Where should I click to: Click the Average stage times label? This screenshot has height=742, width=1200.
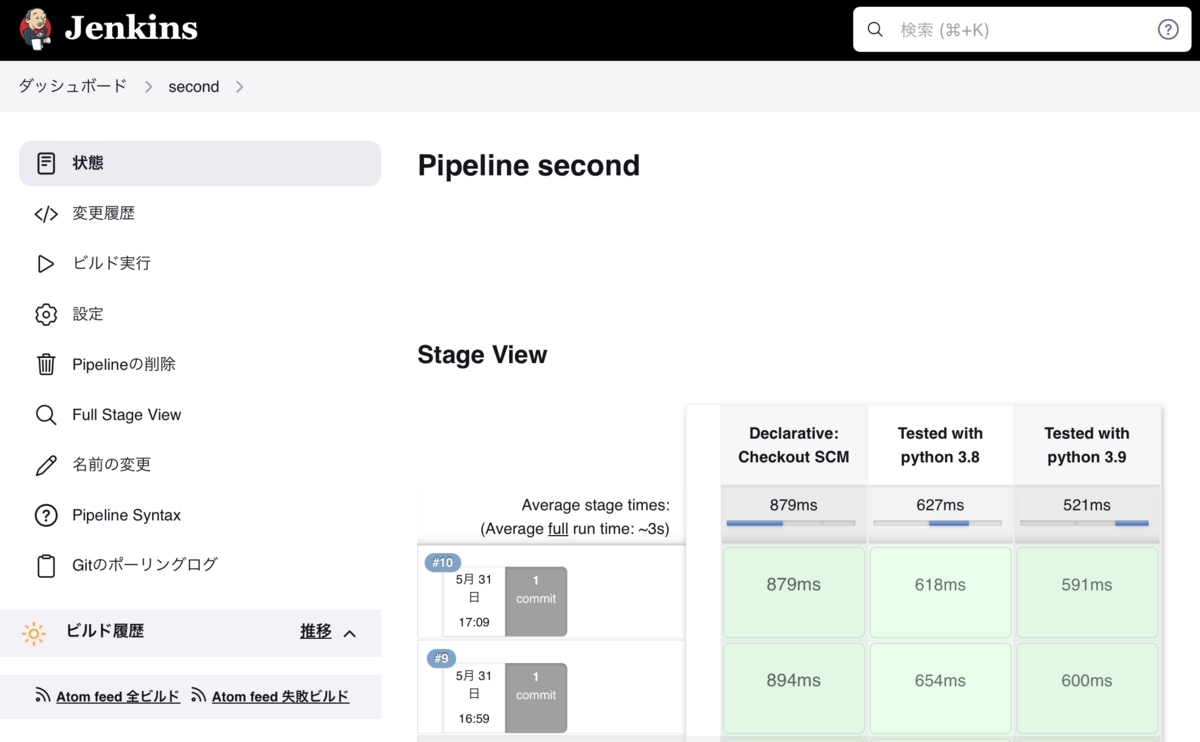(x=596, y=505)
